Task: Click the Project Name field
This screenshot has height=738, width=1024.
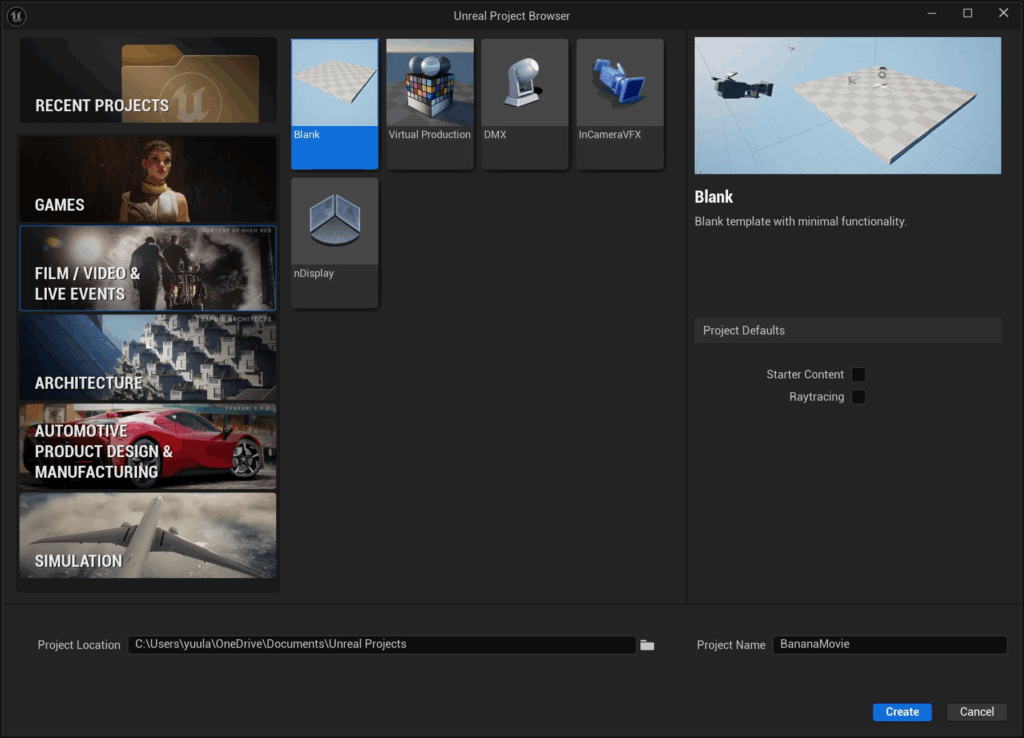Action: [x=889, y=645]
